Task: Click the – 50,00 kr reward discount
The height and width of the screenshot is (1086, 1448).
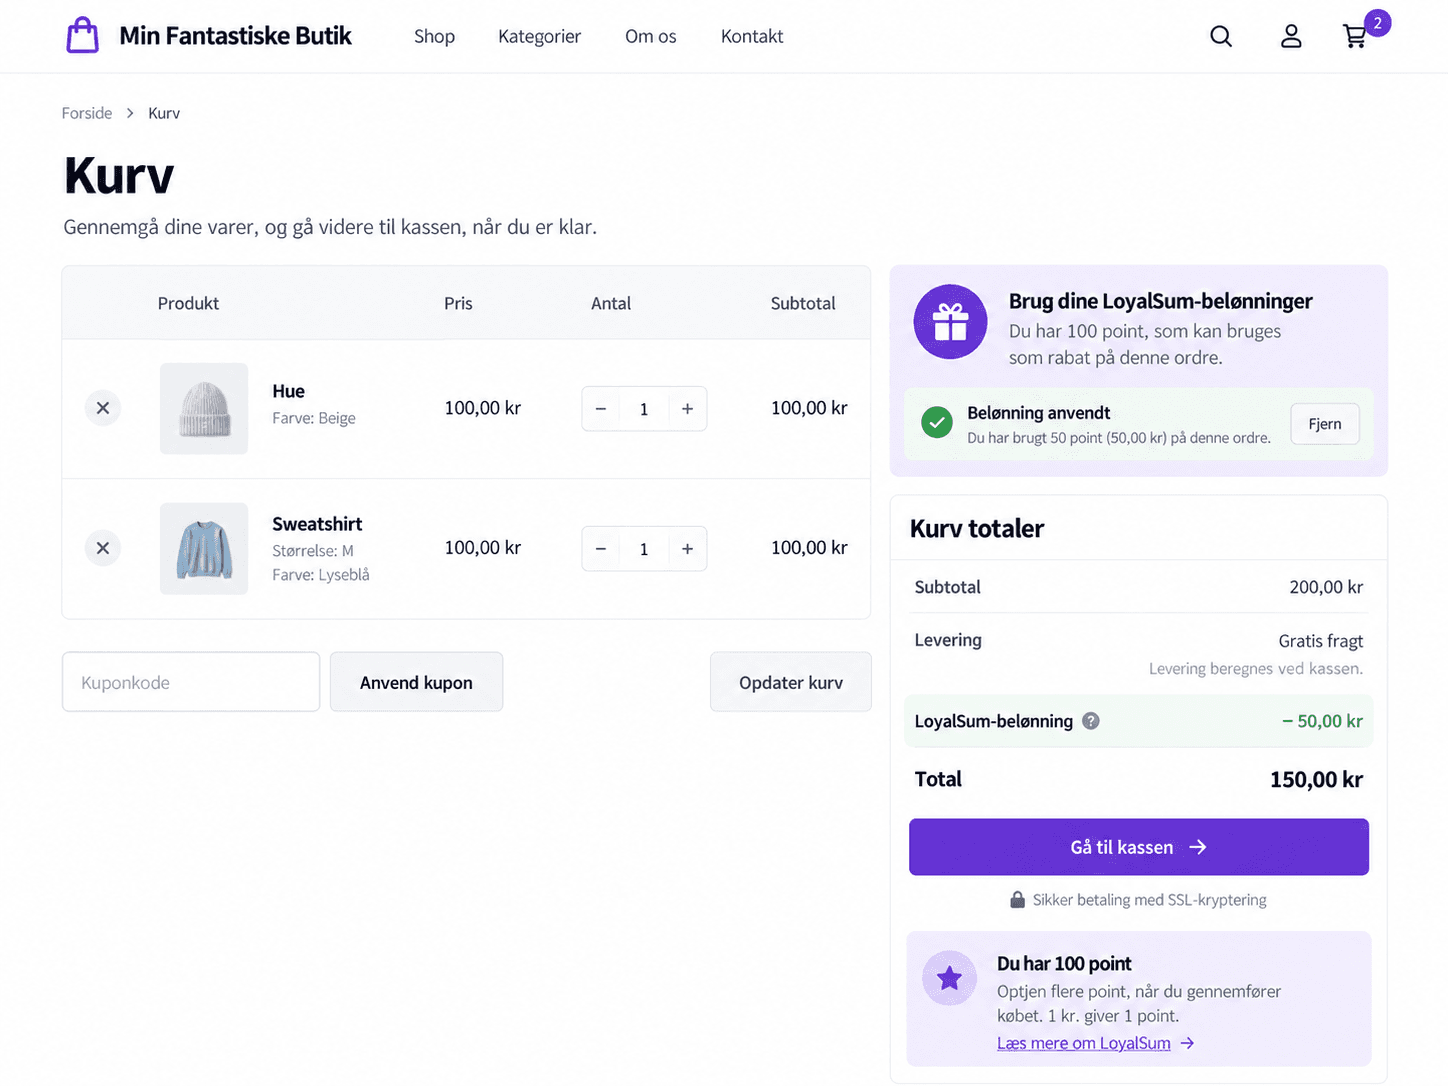Action: 1322,721
